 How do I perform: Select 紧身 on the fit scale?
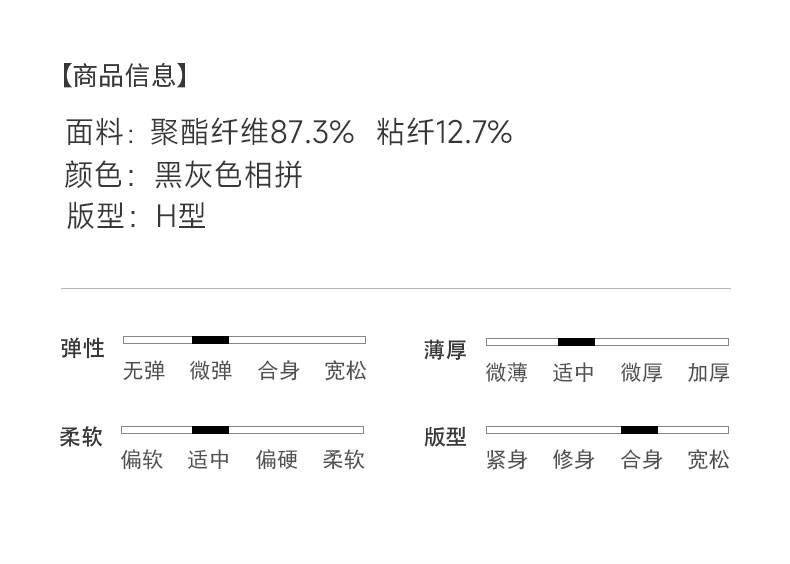point(506,460)
